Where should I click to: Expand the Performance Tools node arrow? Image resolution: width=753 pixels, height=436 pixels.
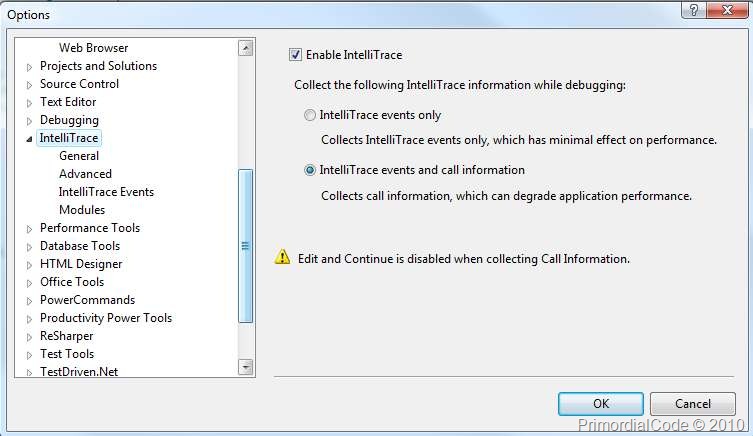tap(29, 229)
